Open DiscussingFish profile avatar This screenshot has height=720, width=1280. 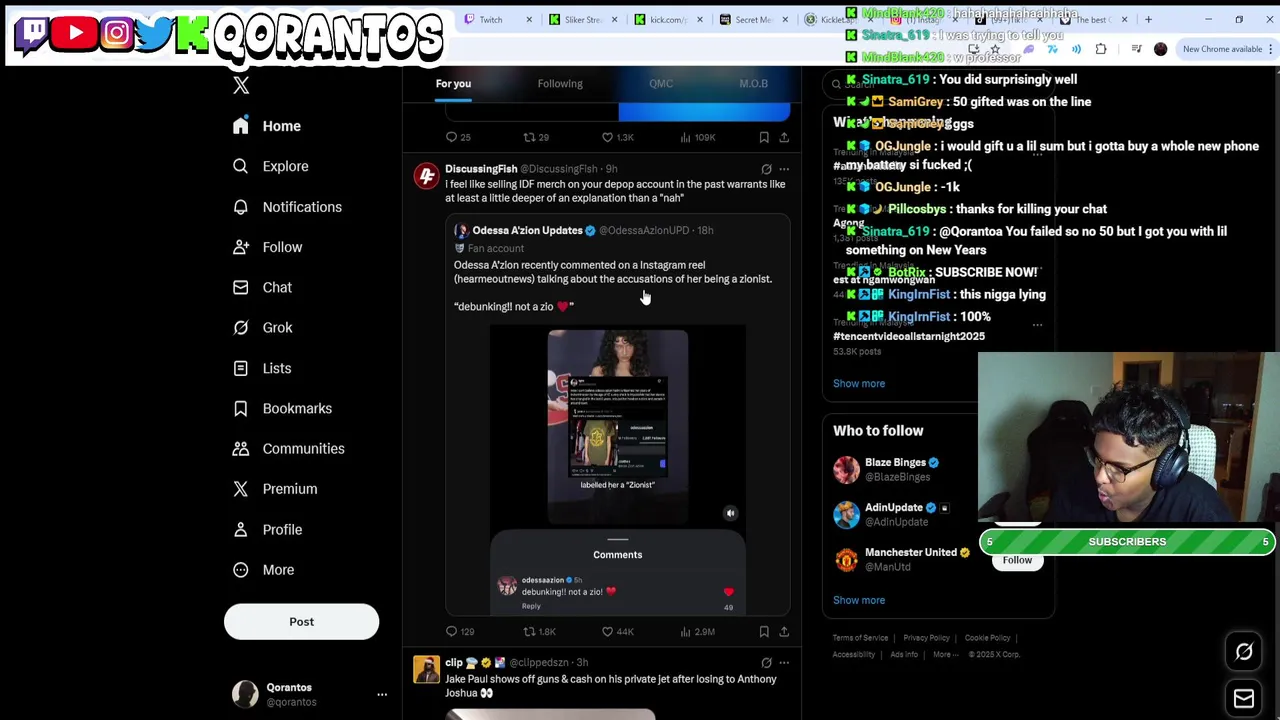pos(427,176)
